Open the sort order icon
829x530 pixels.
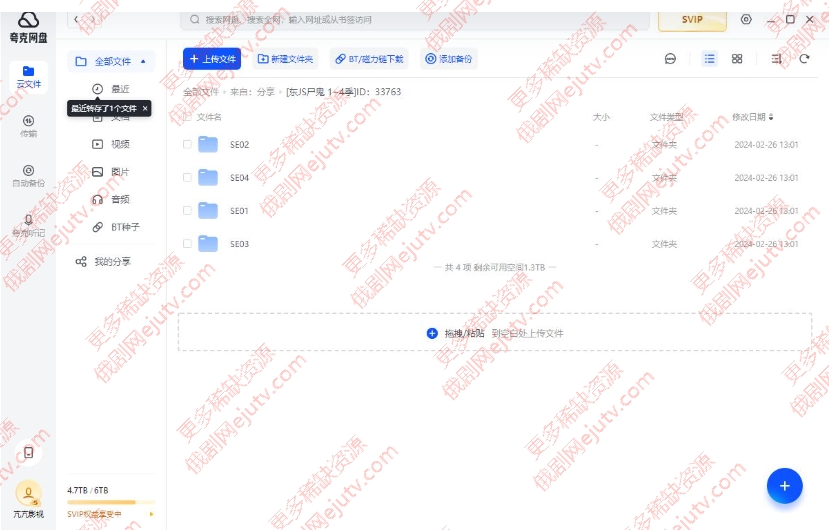(x=776, y=59)
